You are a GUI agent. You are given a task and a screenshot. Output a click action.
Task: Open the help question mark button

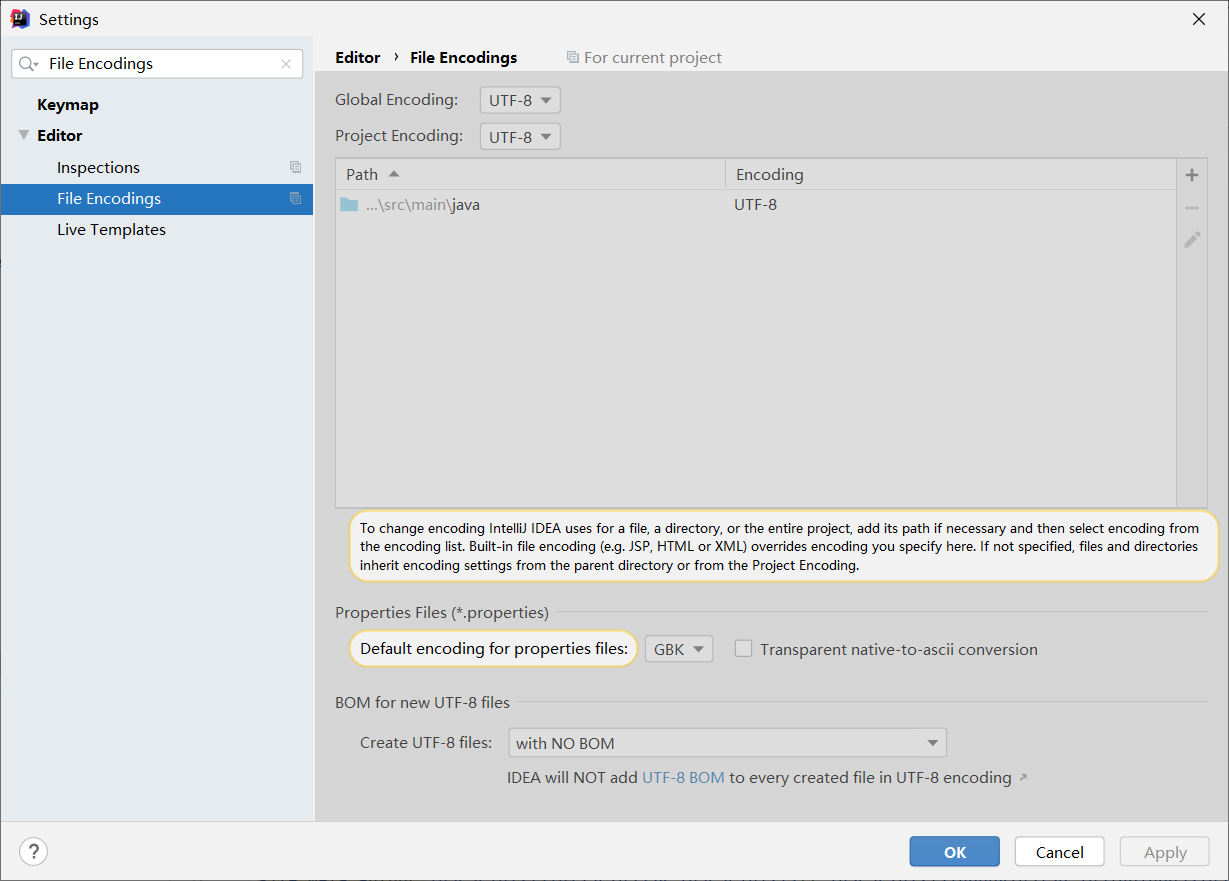point(33,851)
